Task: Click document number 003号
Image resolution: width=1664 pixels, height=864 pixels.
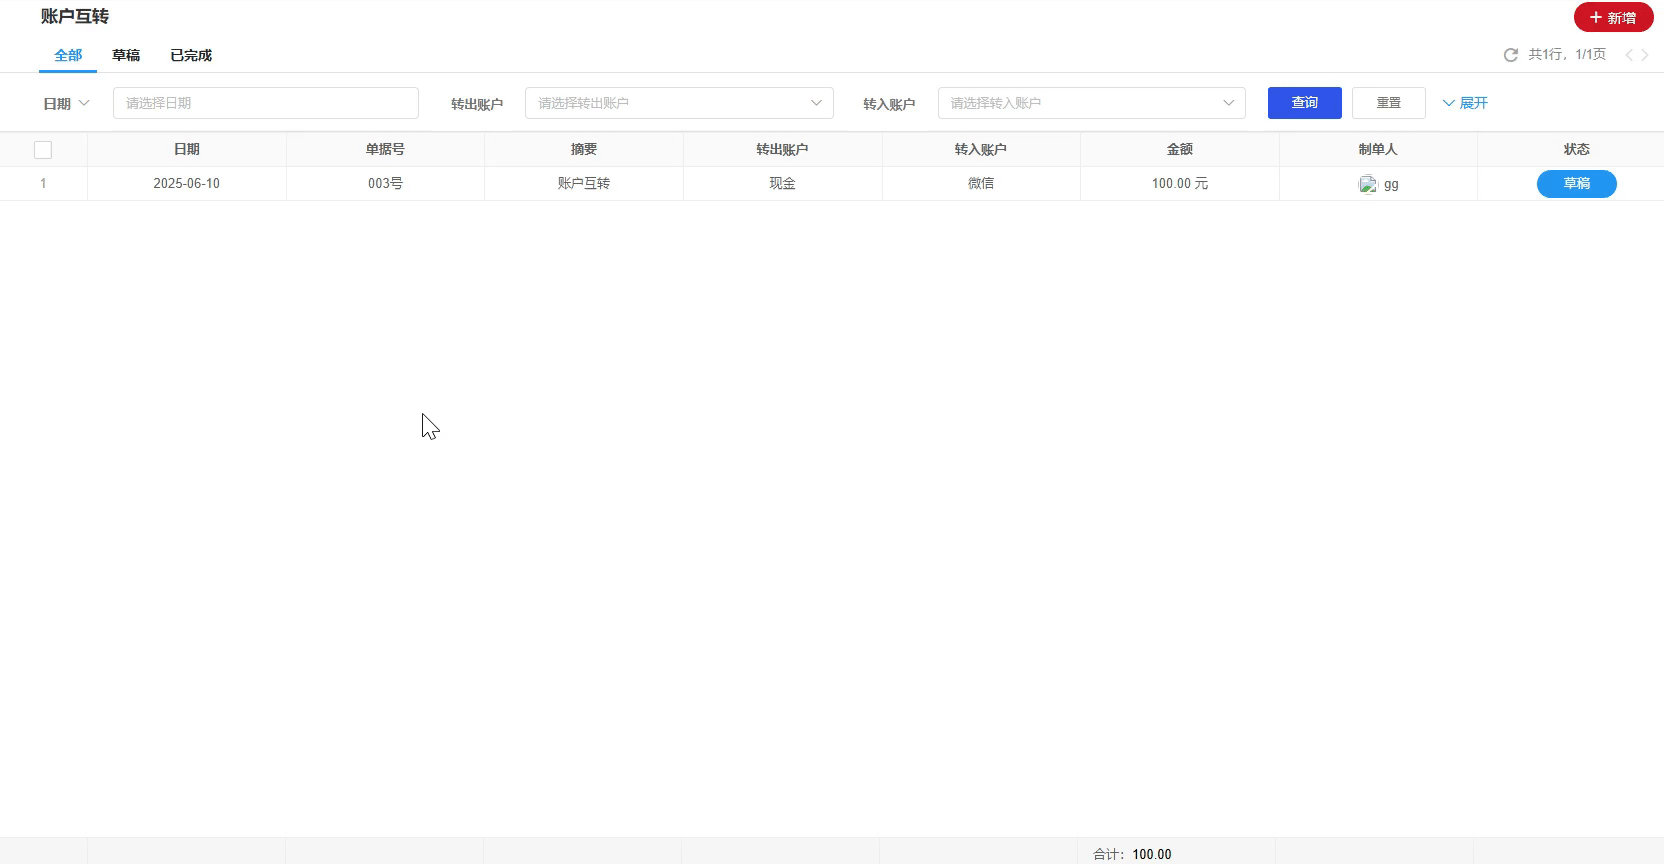Action: point(385,184)
